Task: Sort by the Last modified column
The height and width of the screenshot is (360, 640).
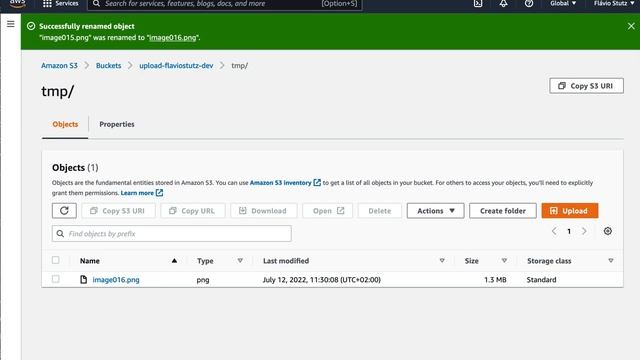Action: (x=442, y=260)
